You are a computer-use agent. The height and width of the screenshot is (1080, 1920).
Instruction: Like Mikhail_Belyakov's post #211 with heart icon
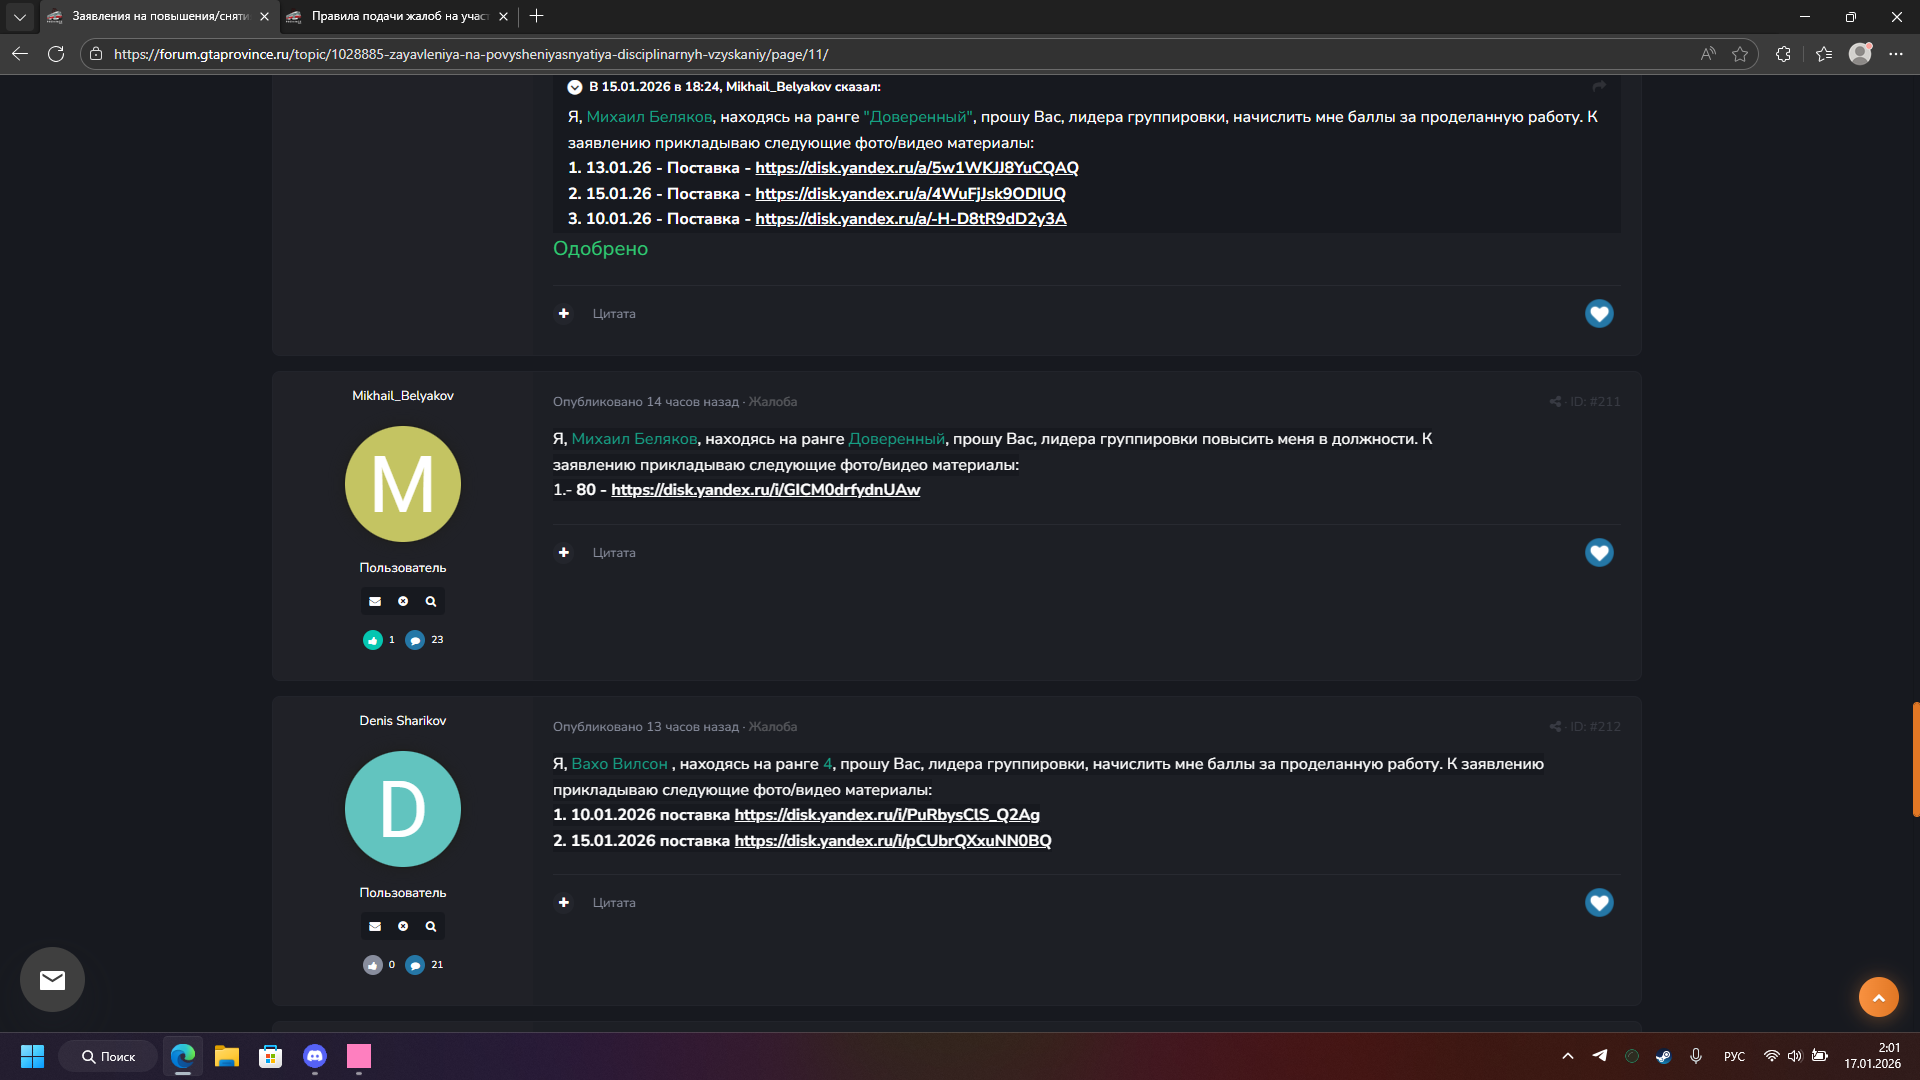(x=1598, y=552)
